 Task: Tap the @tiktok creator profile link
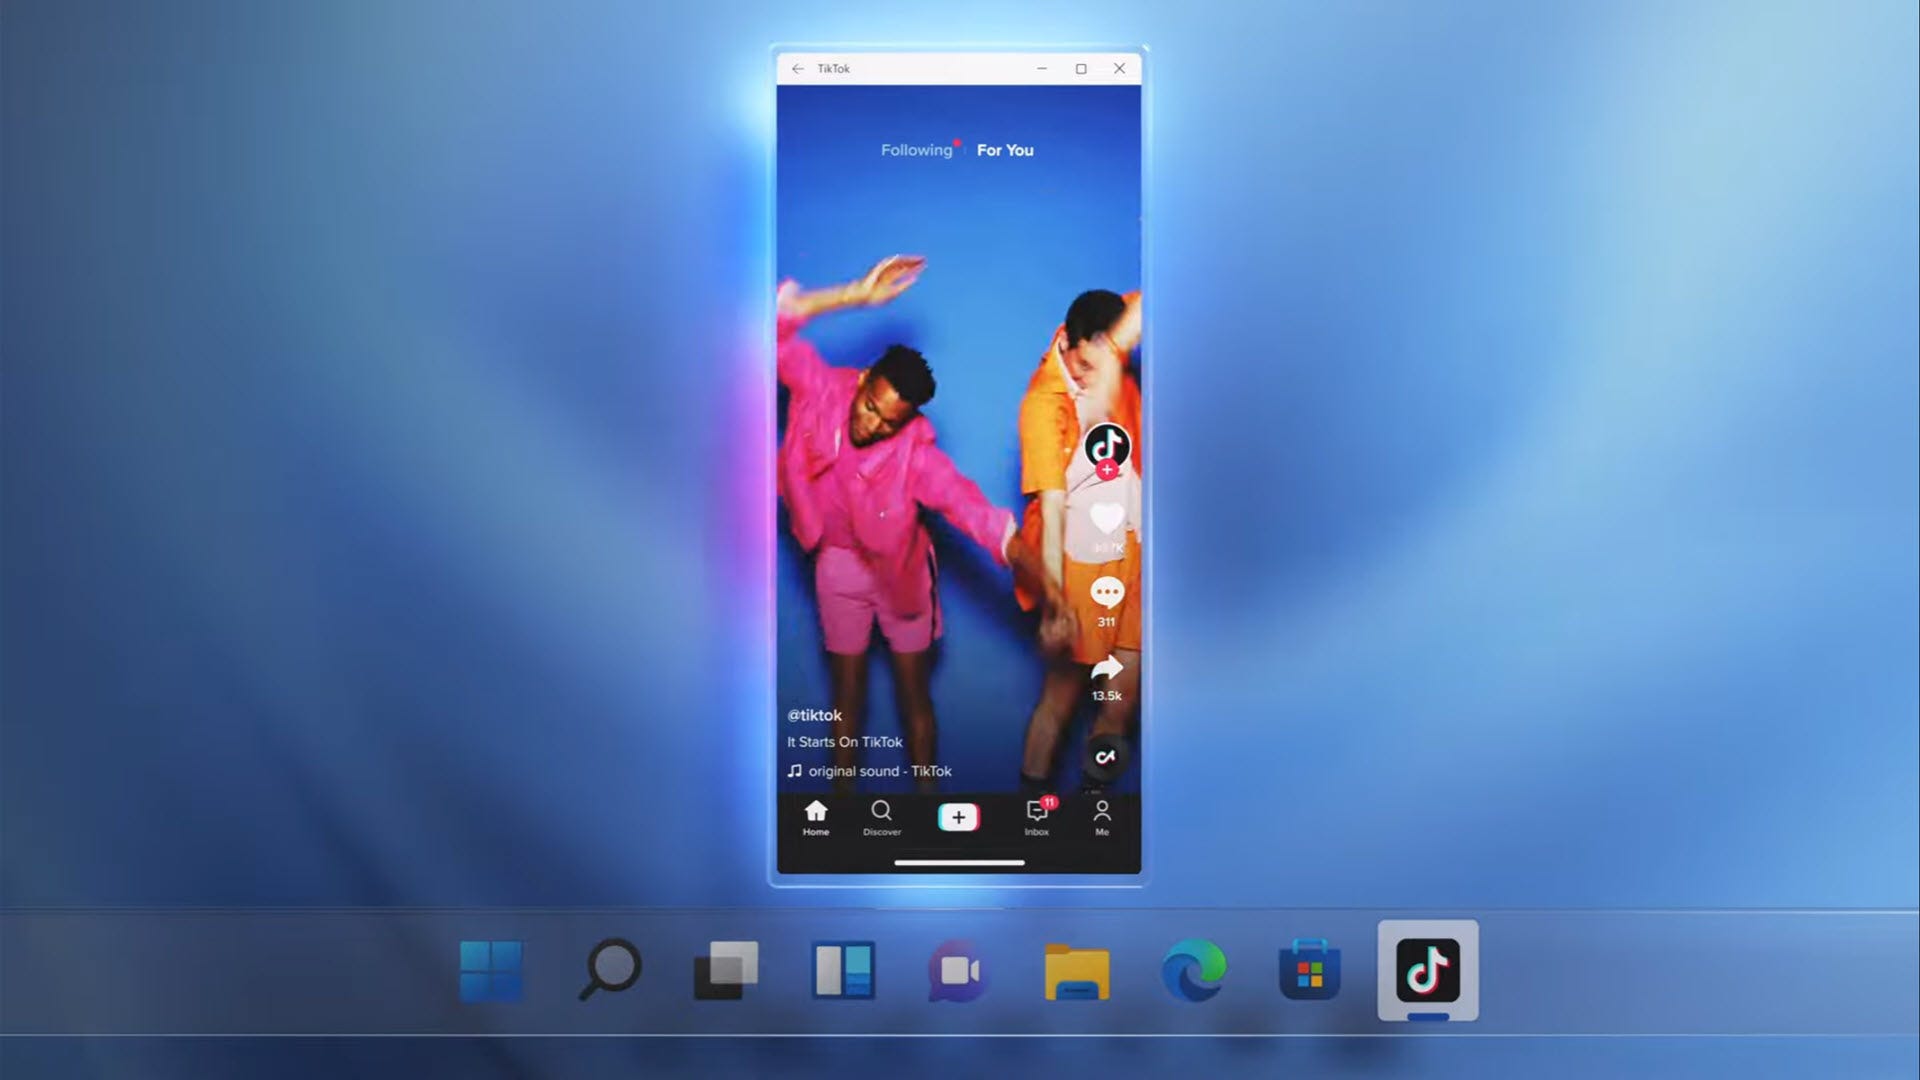click(x=814, y=715)
